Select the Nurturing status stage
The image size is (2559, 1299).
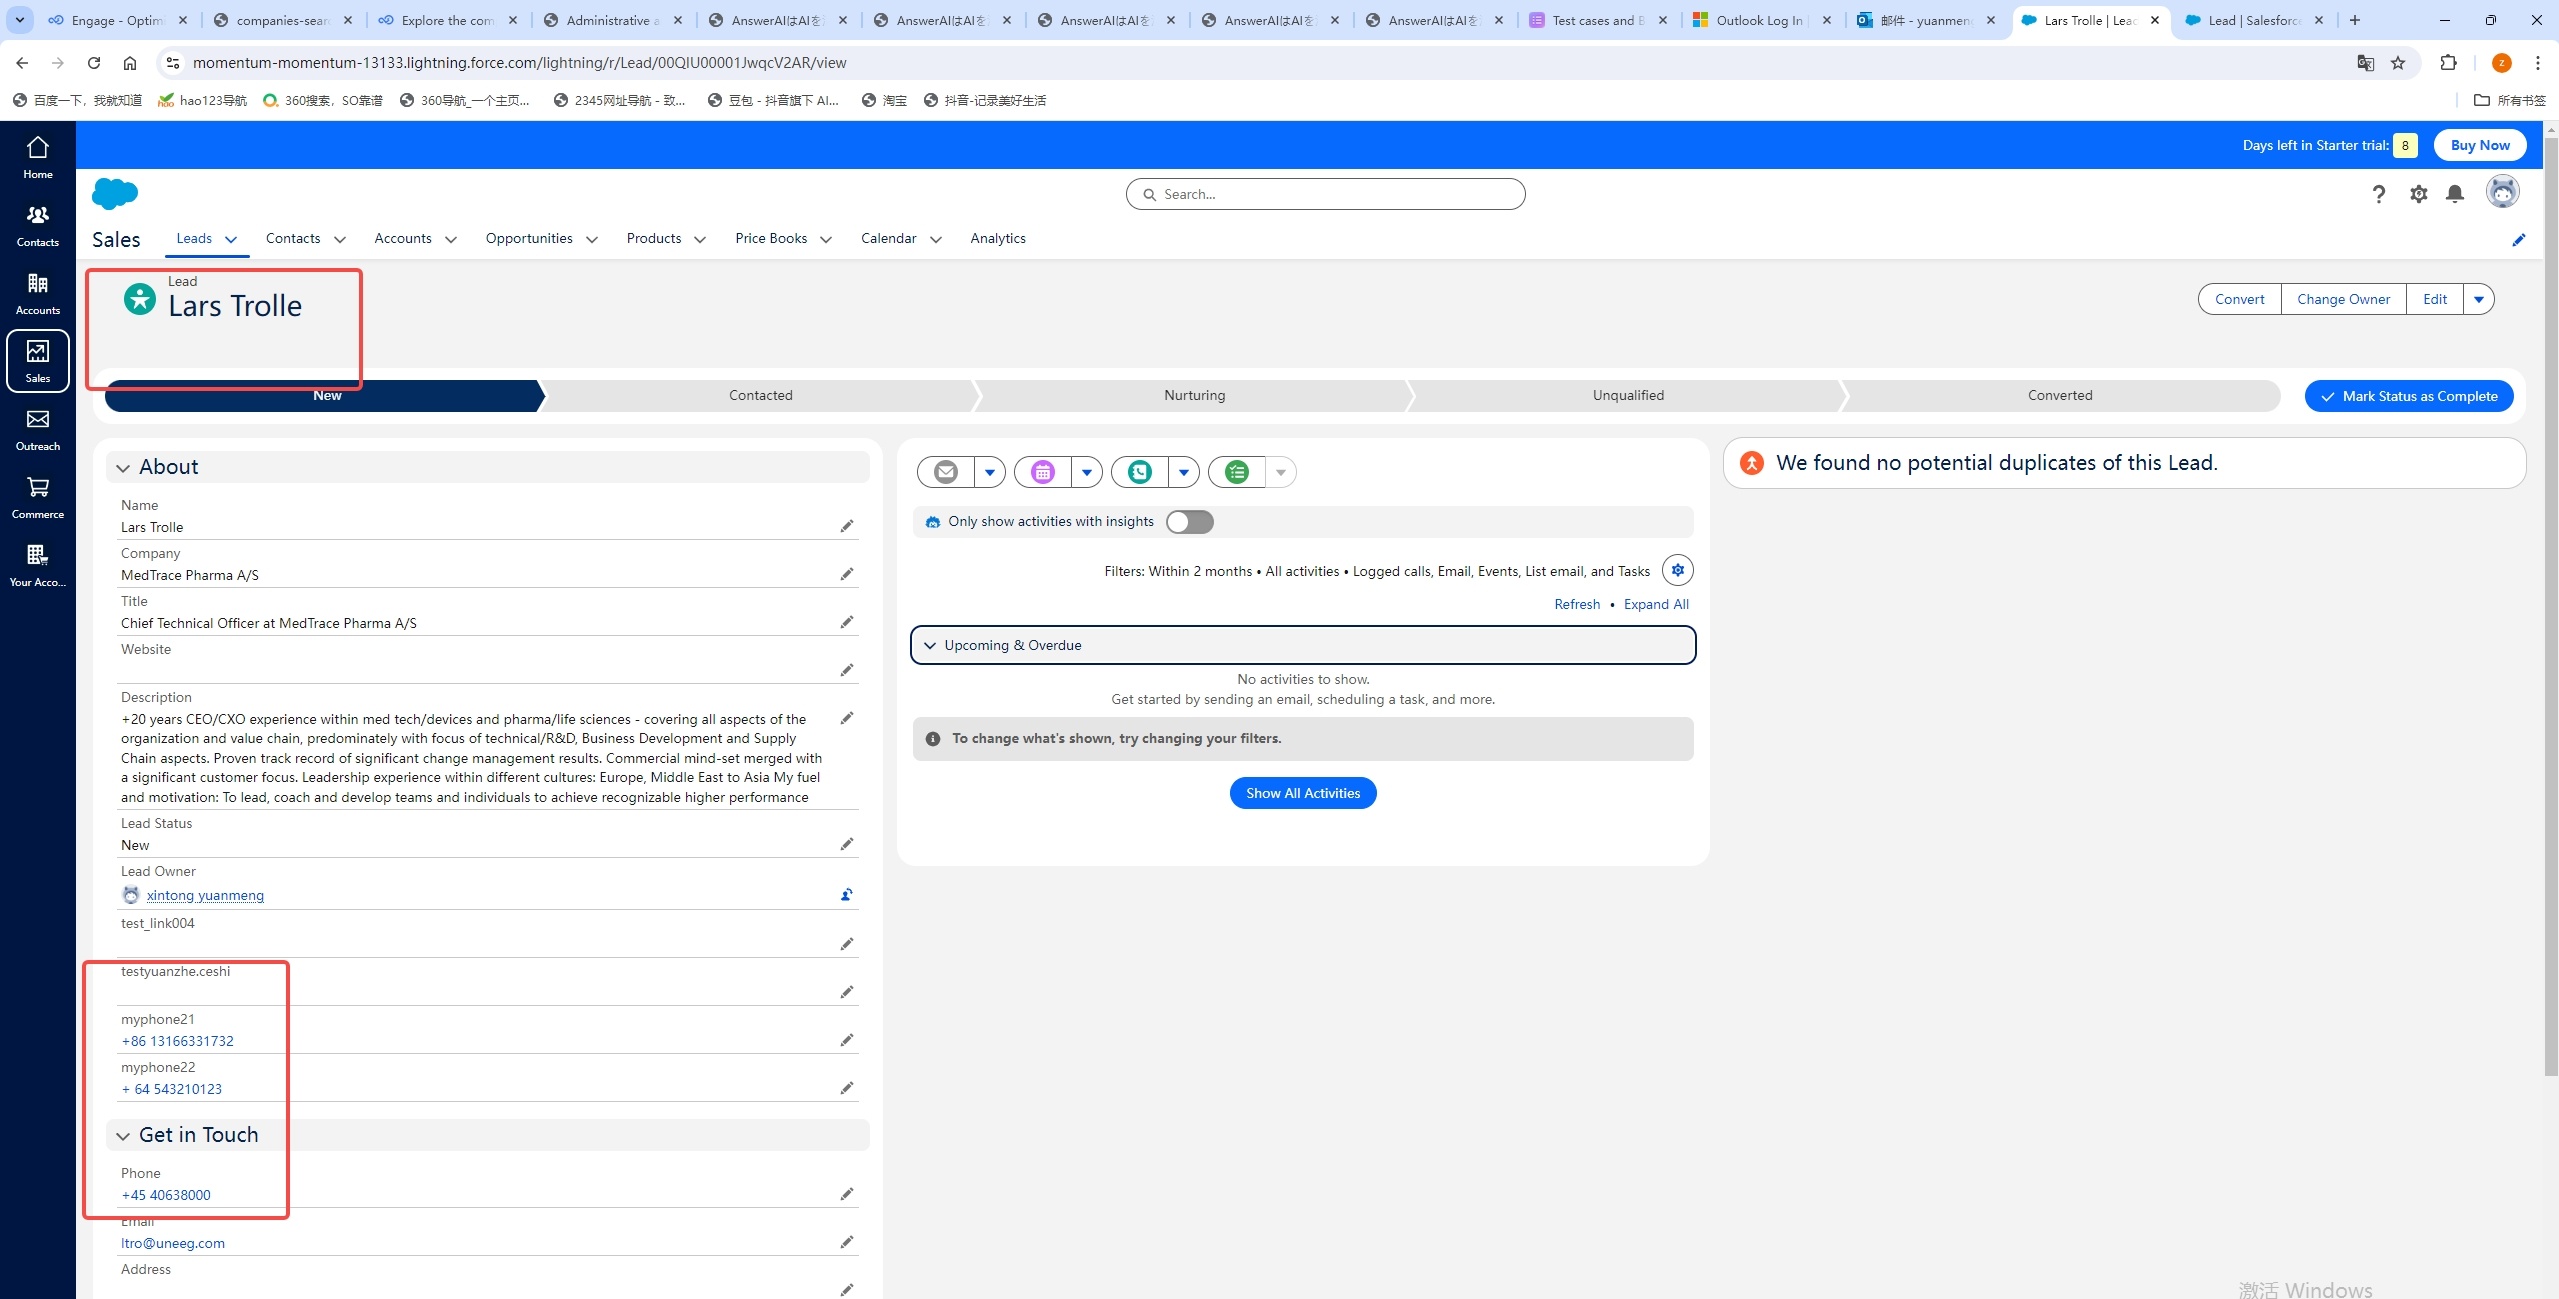1195,395
